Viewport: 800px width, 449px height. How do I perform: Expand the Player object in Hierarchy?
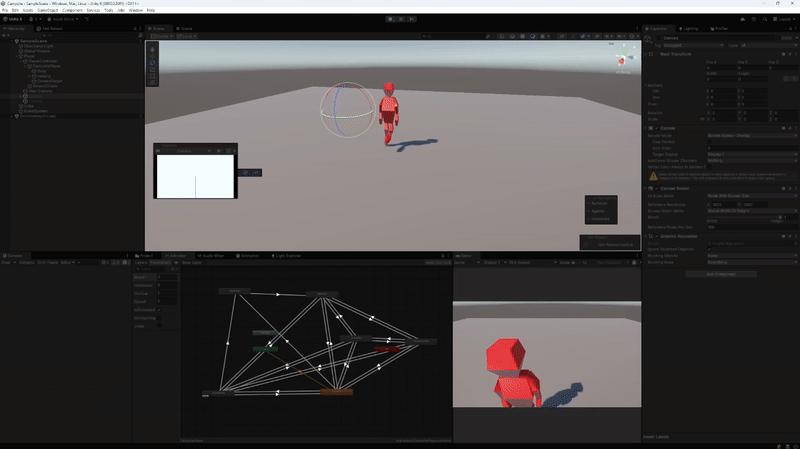[17, 56]
